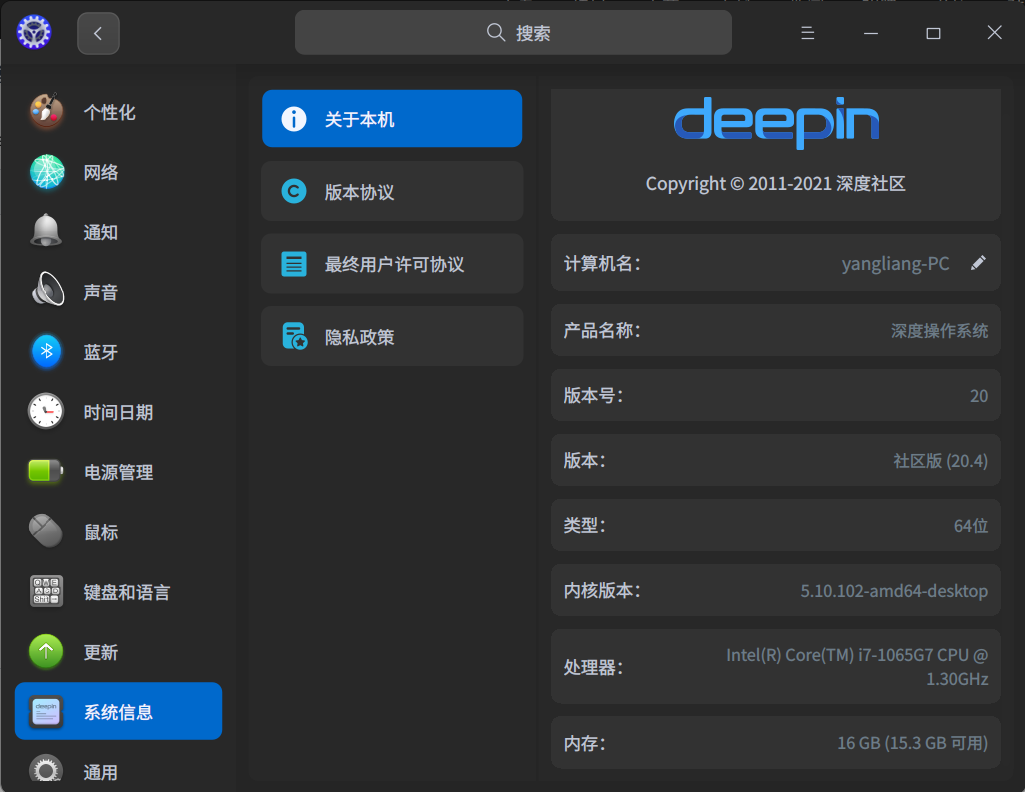Open the Network globe icon
Viewport: 1025px width, 792px height.
[x=47, y=172]
